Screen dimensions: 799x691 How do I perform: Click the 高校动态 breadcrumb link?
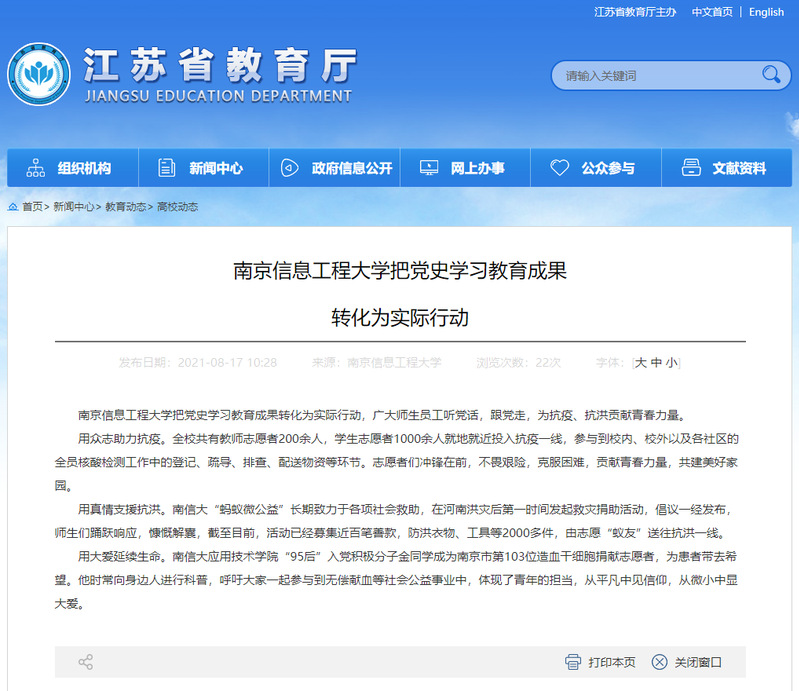tap(177, 207)
